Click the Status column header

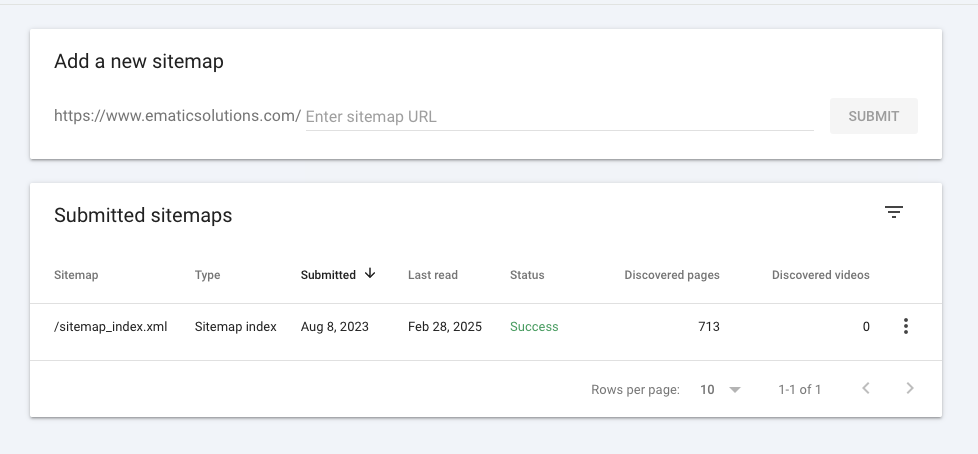pos(527,275)
